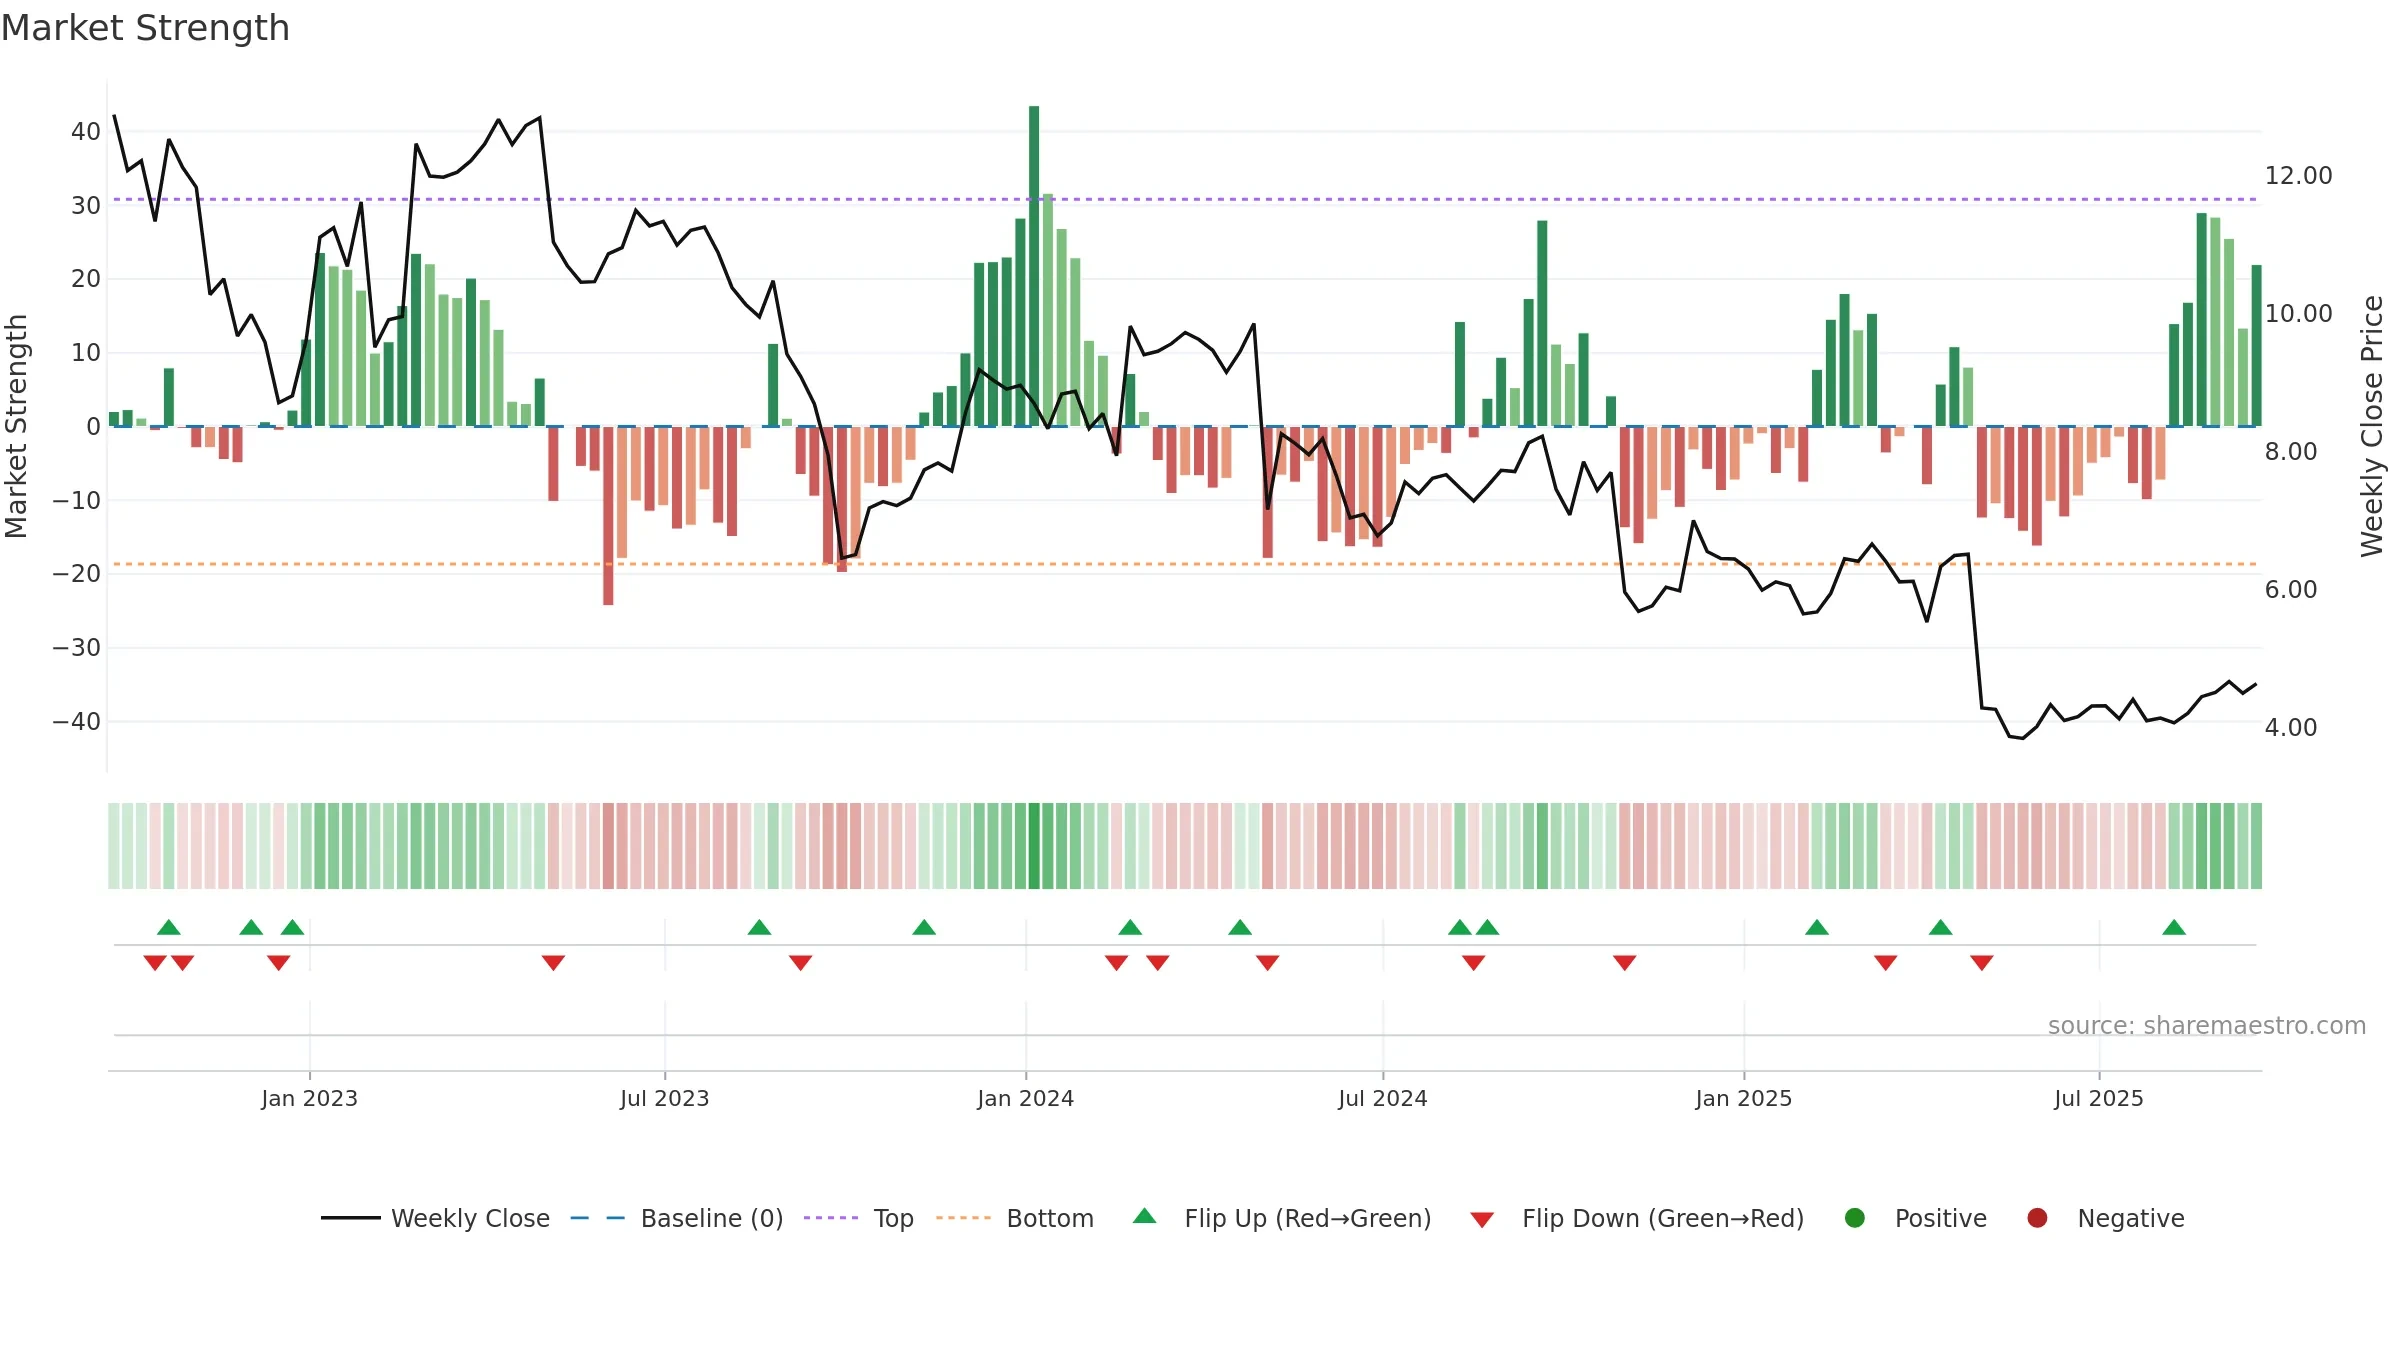This screenshot has width=2400, height=1350.
Task: Click the Bottom legend label
Action: click(1050, 1218)
